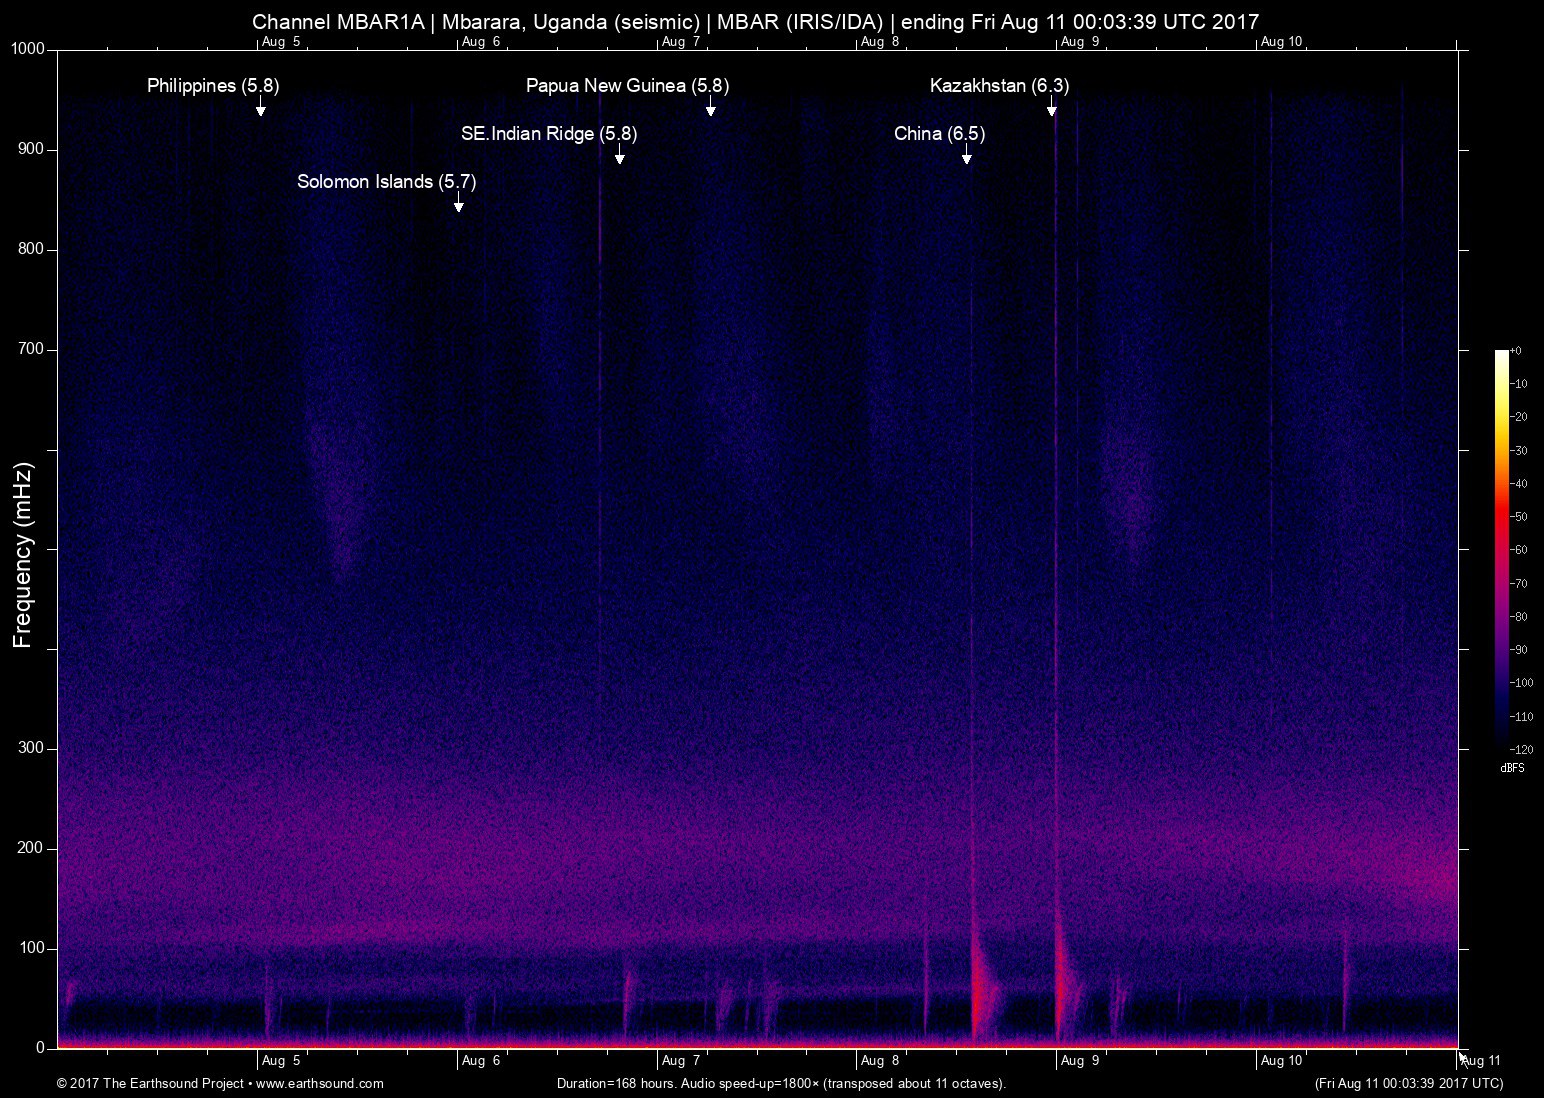The width and height of the screenshot is (1544, 1098).
Task: Click the Aug 6 bottom axis date label
Action: (482, 1060)
